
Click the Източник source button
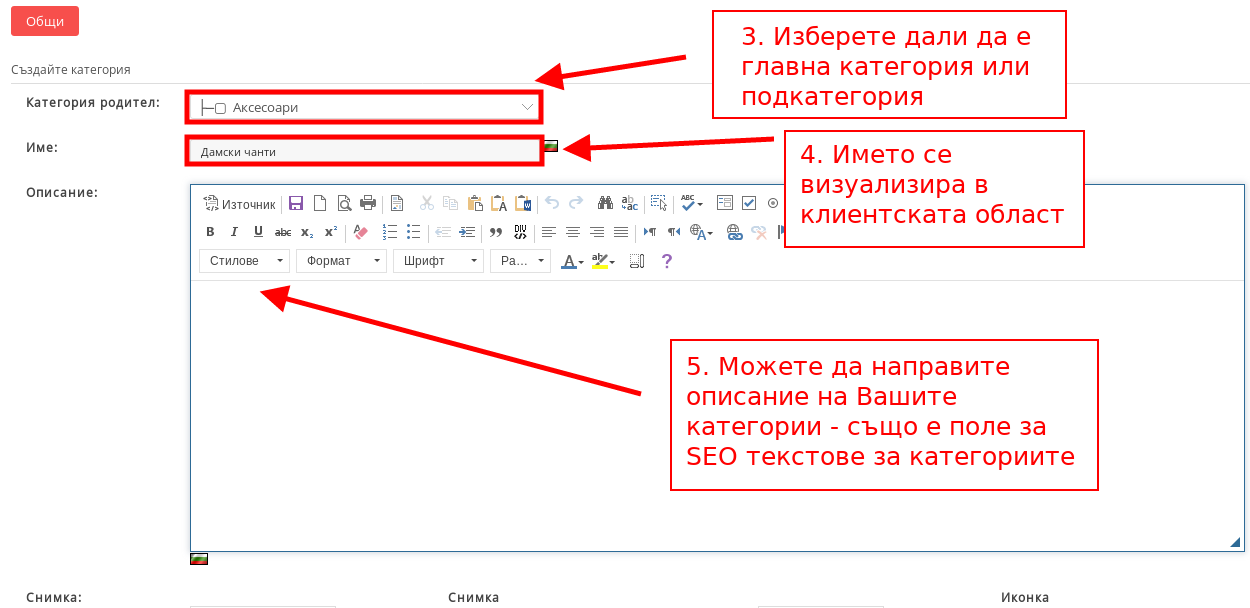239,204
